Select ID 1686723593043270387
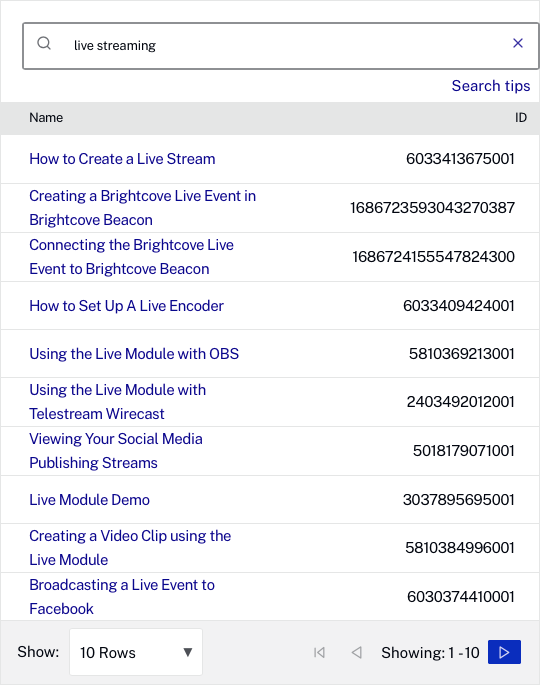This screenshot has height=685, width=540. [x=432, y=208]
